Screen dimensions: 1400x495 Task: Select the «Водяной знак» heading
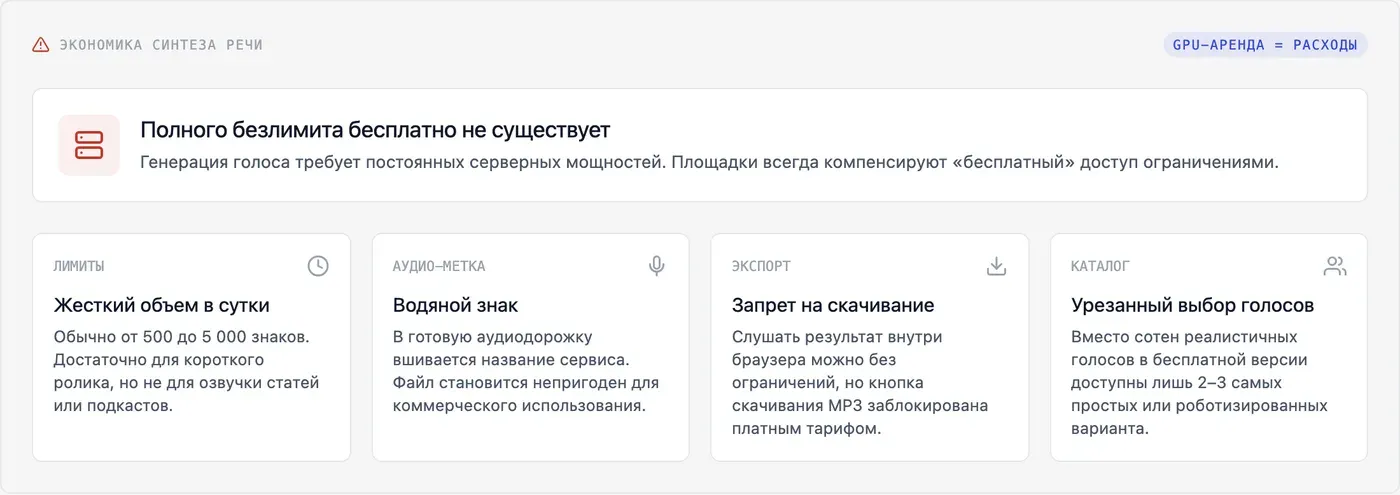tap(455, 305)
